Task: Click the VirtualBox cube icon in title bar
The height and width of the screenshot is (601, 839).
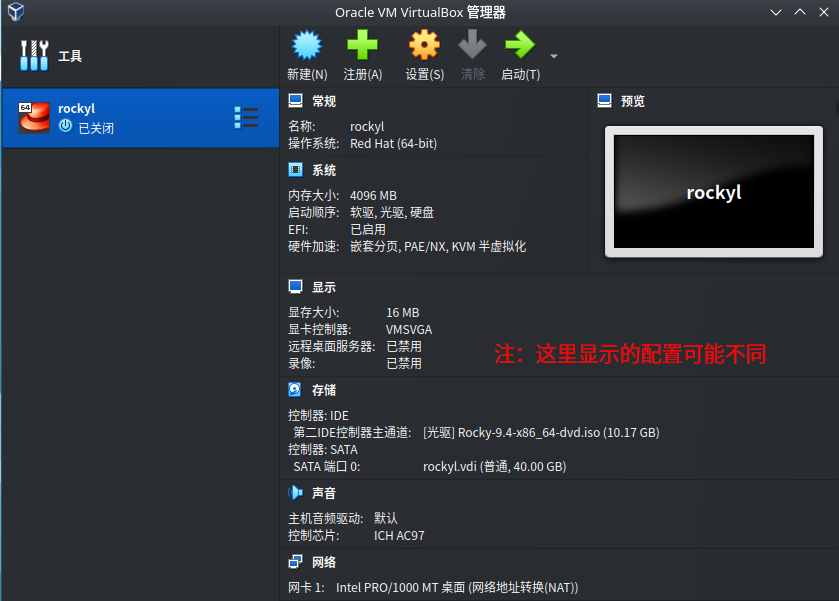Action: [16, 12]
